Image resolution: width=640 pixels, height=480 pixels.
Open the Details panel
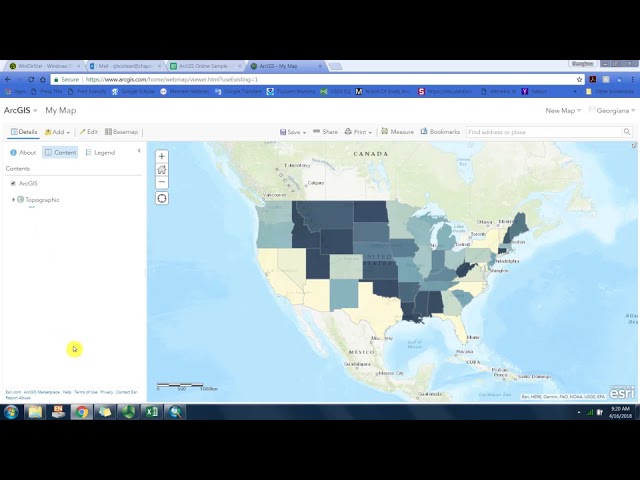click(x=24, y=132)
